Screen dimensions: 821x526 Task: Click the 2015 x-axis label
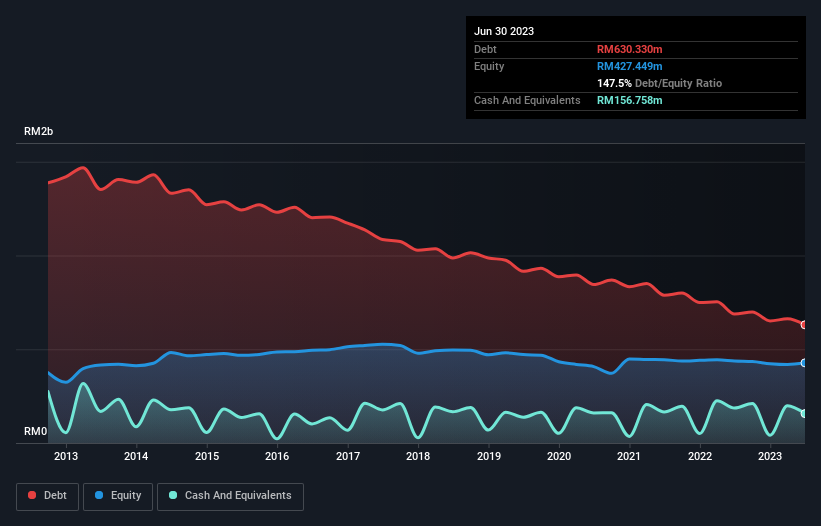pyautogui.click(x=207, y=456)
